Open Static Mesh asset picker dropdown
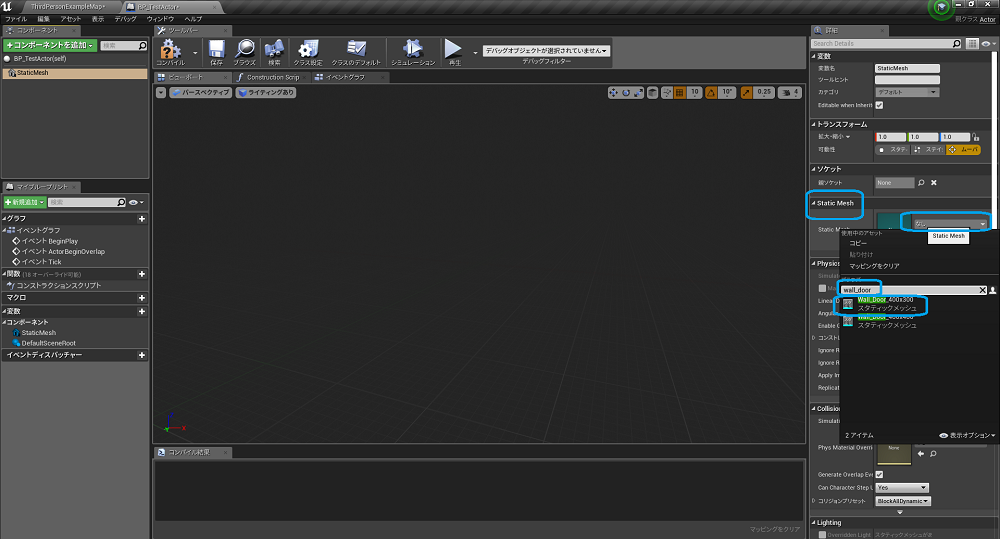The height and width of the screenshot is (539, 1000). [950, 223]
